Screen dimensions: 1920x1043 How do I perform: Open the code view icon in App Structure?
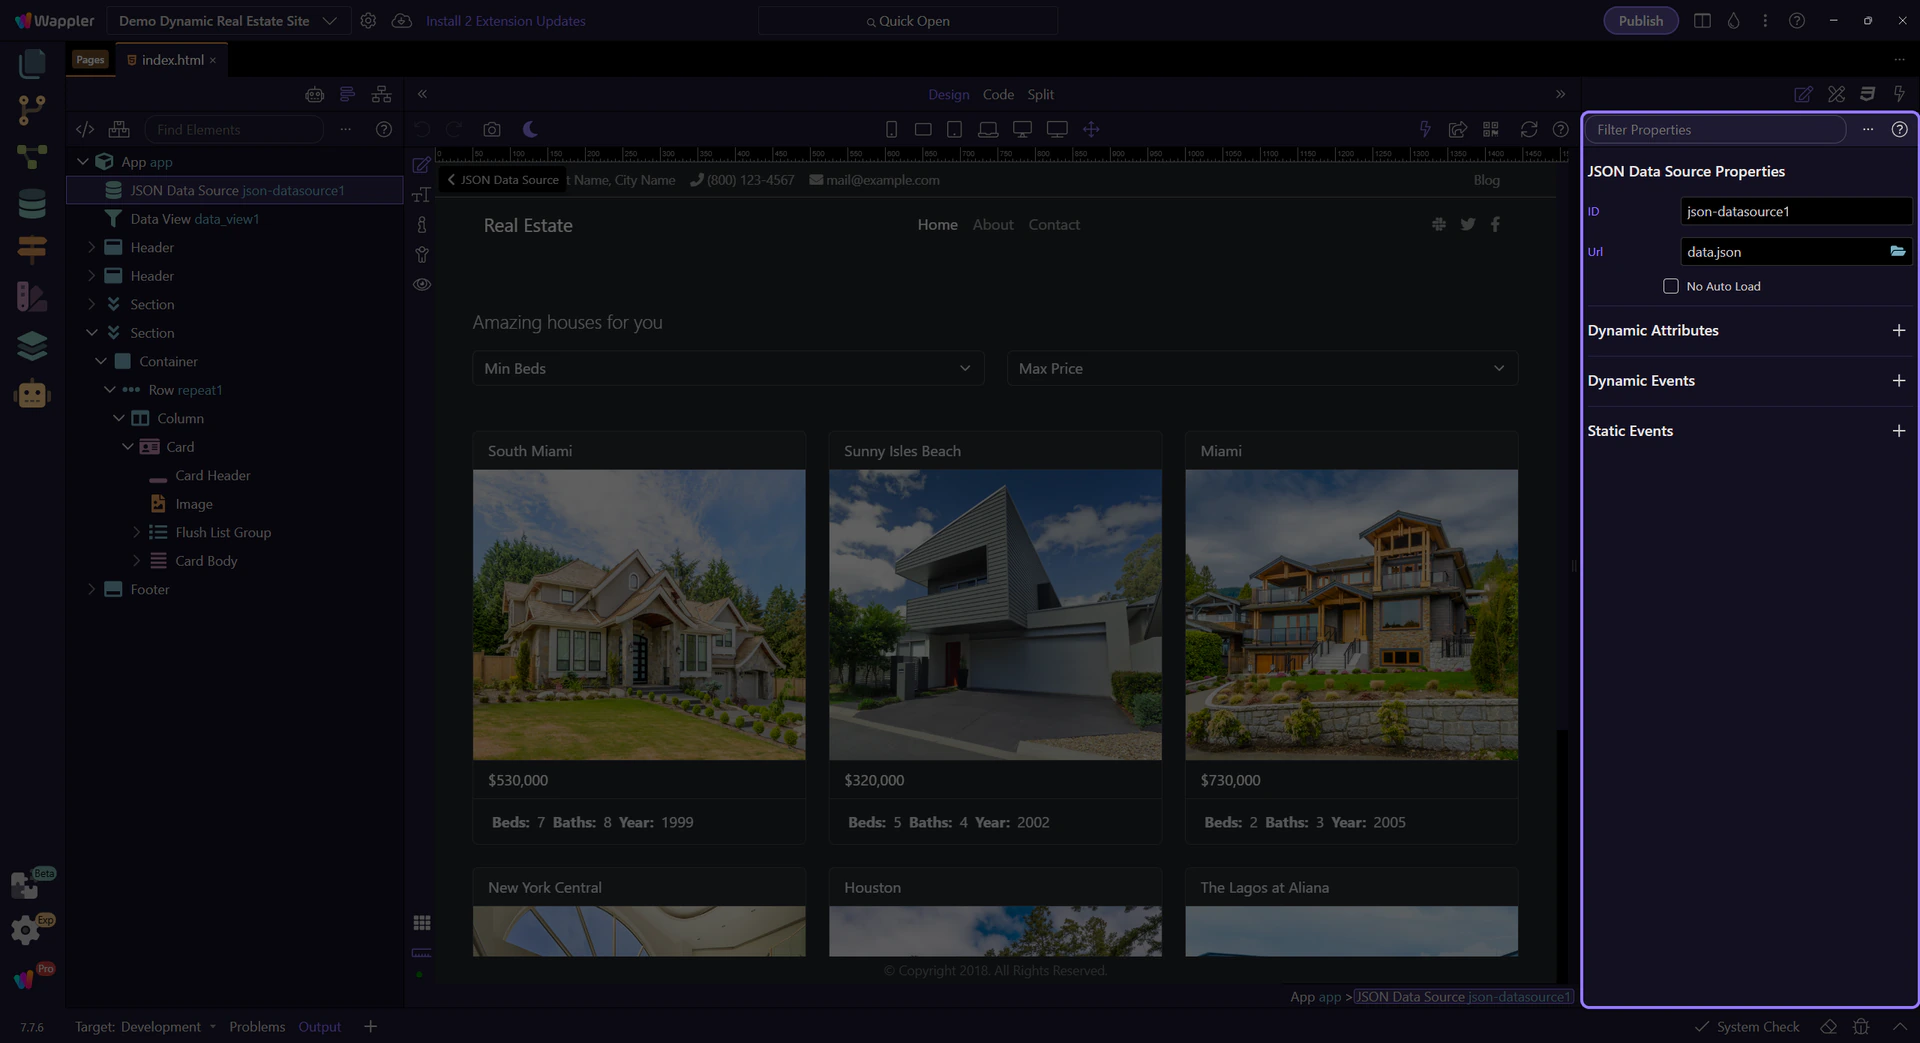[85, 129]
